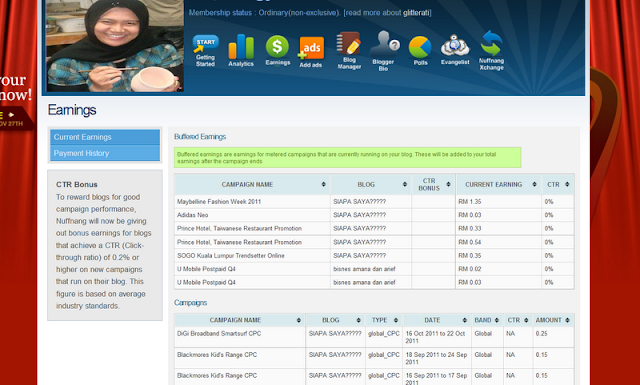Switch to Payment History tab
Viewport: 640px width, 385px height.
click(105, 153)
